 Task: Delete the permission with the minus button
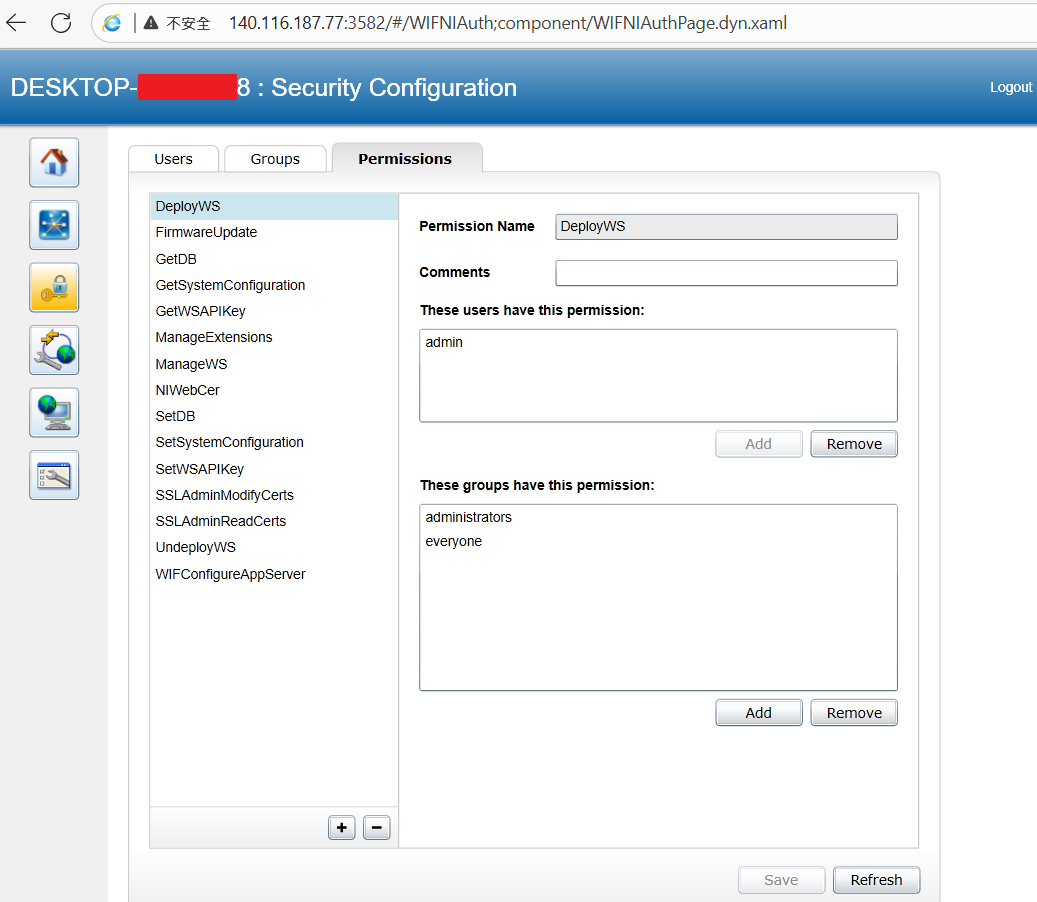(377, 827)
